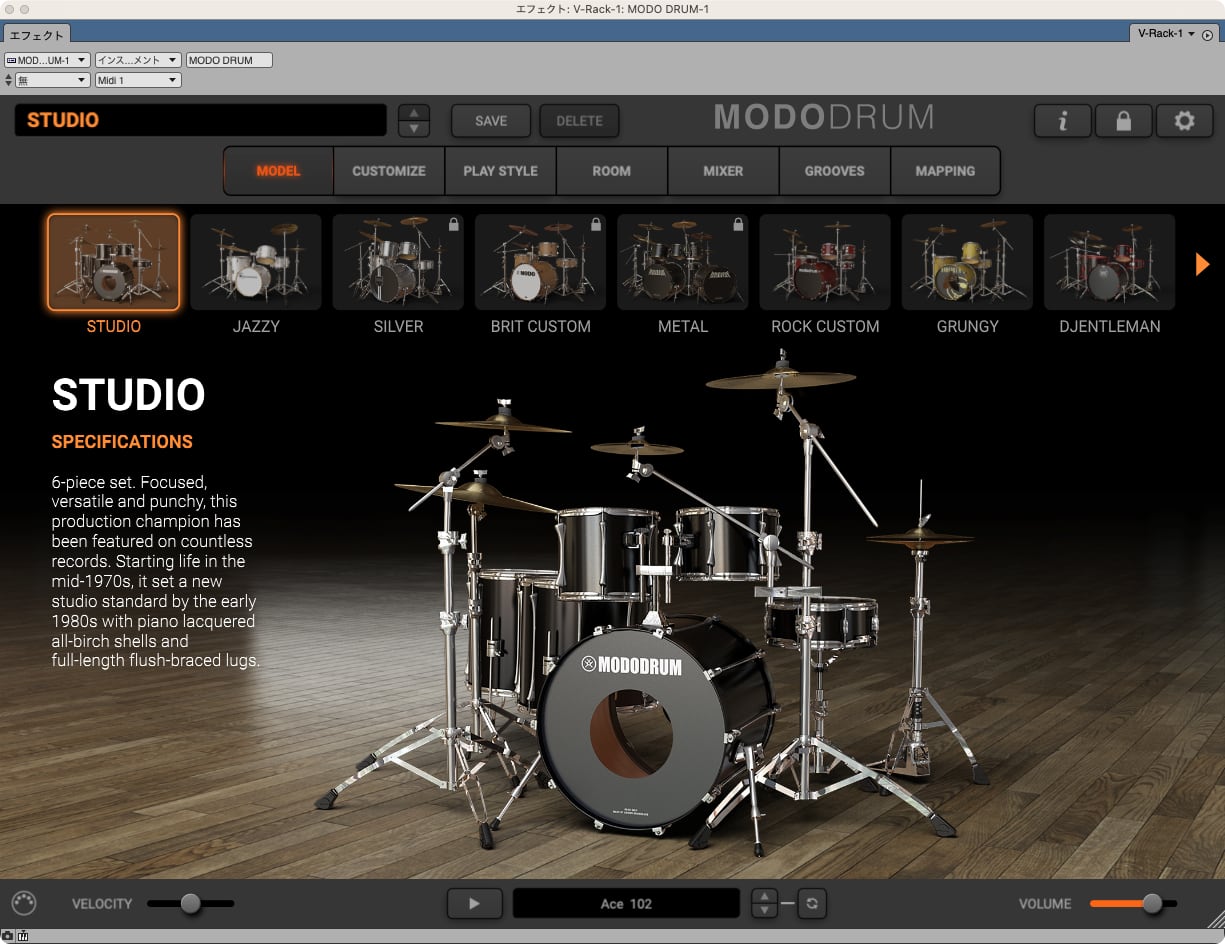Switch to the MIXER tab
1225x944 pixels.
[x=723, y=171]
